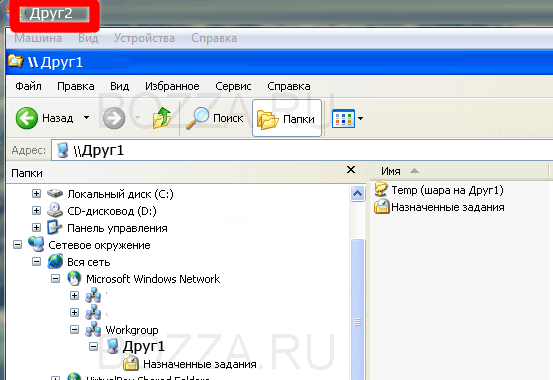Expand CD-дисковод (D:) node
553x380 pixels.
click(36, 210)
